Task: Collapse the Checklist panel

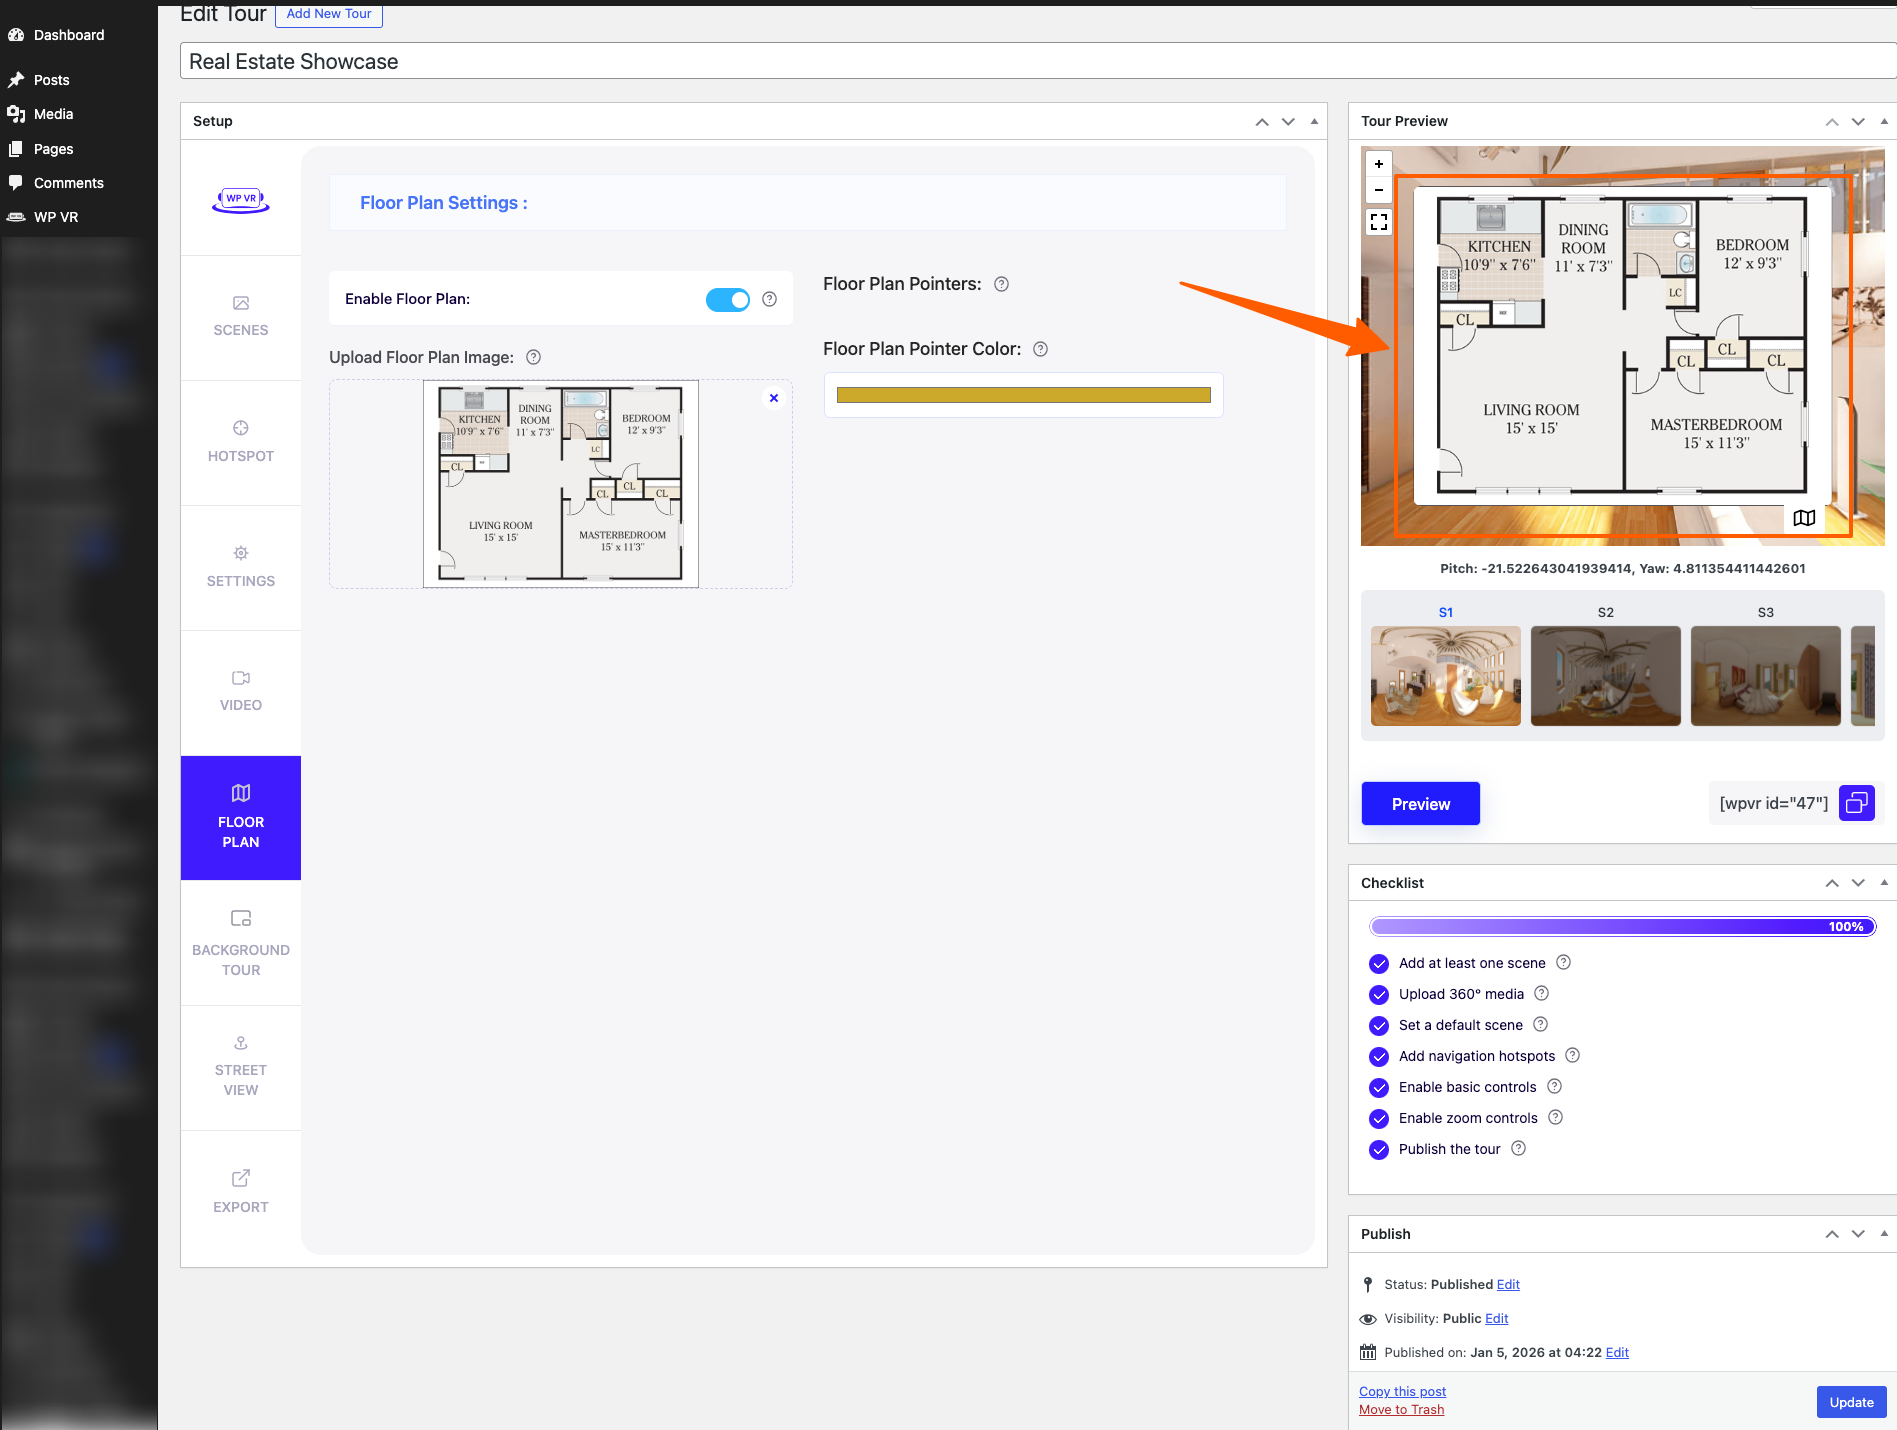Action: [x=1884, y=883]
